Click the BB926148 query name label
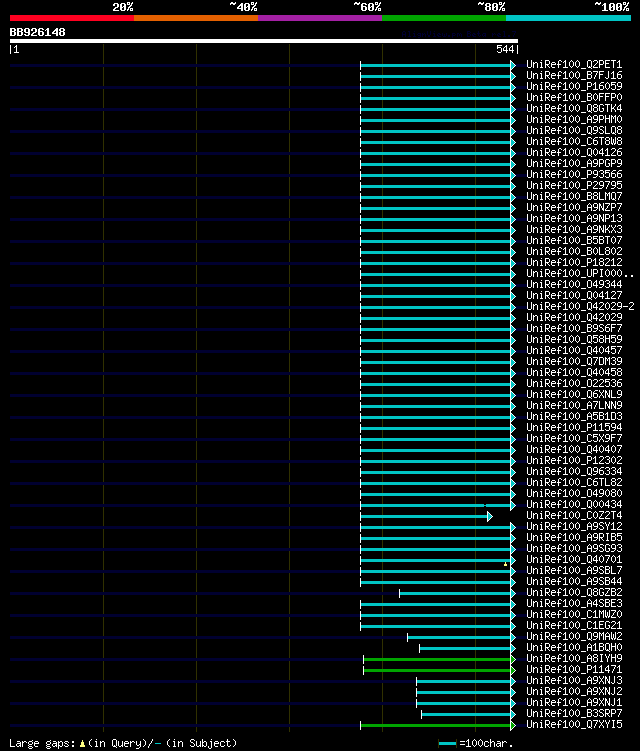The width and height of the screenshot is (640, 751). tap(37, 32)
